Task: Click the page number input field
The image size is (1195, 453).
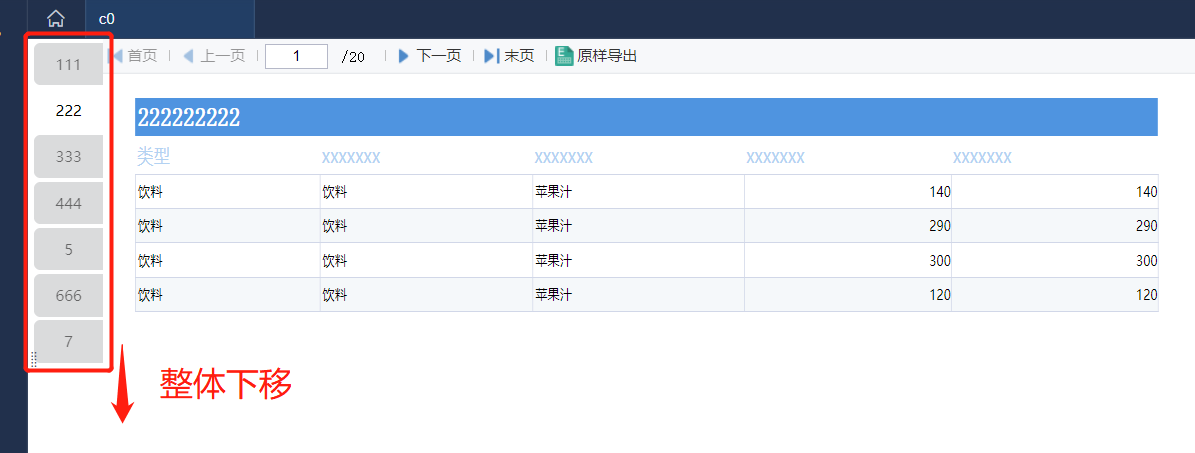Action: [296, 56]
